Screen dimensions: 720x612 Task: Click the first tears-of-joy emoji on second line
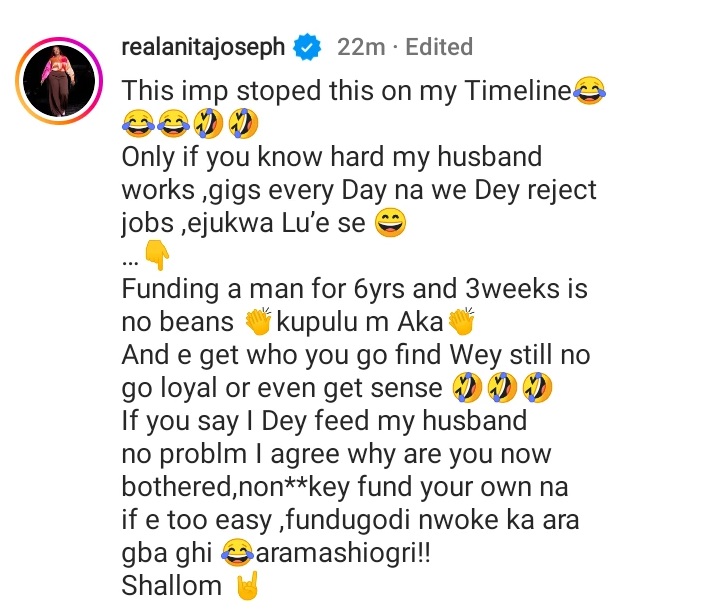[x=138, y=124]
